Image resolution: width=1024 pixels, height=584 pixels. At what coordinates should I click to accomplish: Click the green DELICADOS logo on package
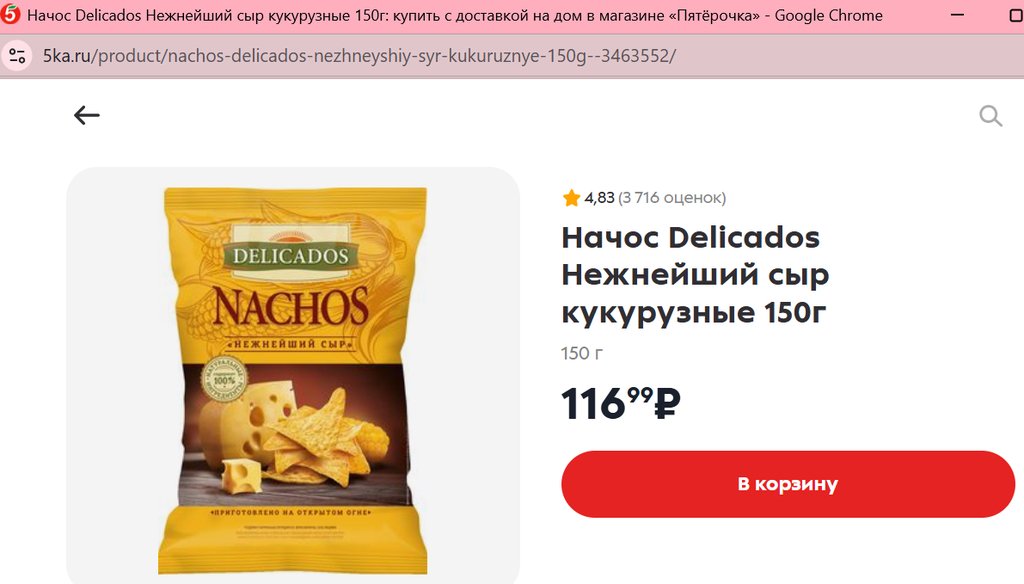(x=291, y=255)
